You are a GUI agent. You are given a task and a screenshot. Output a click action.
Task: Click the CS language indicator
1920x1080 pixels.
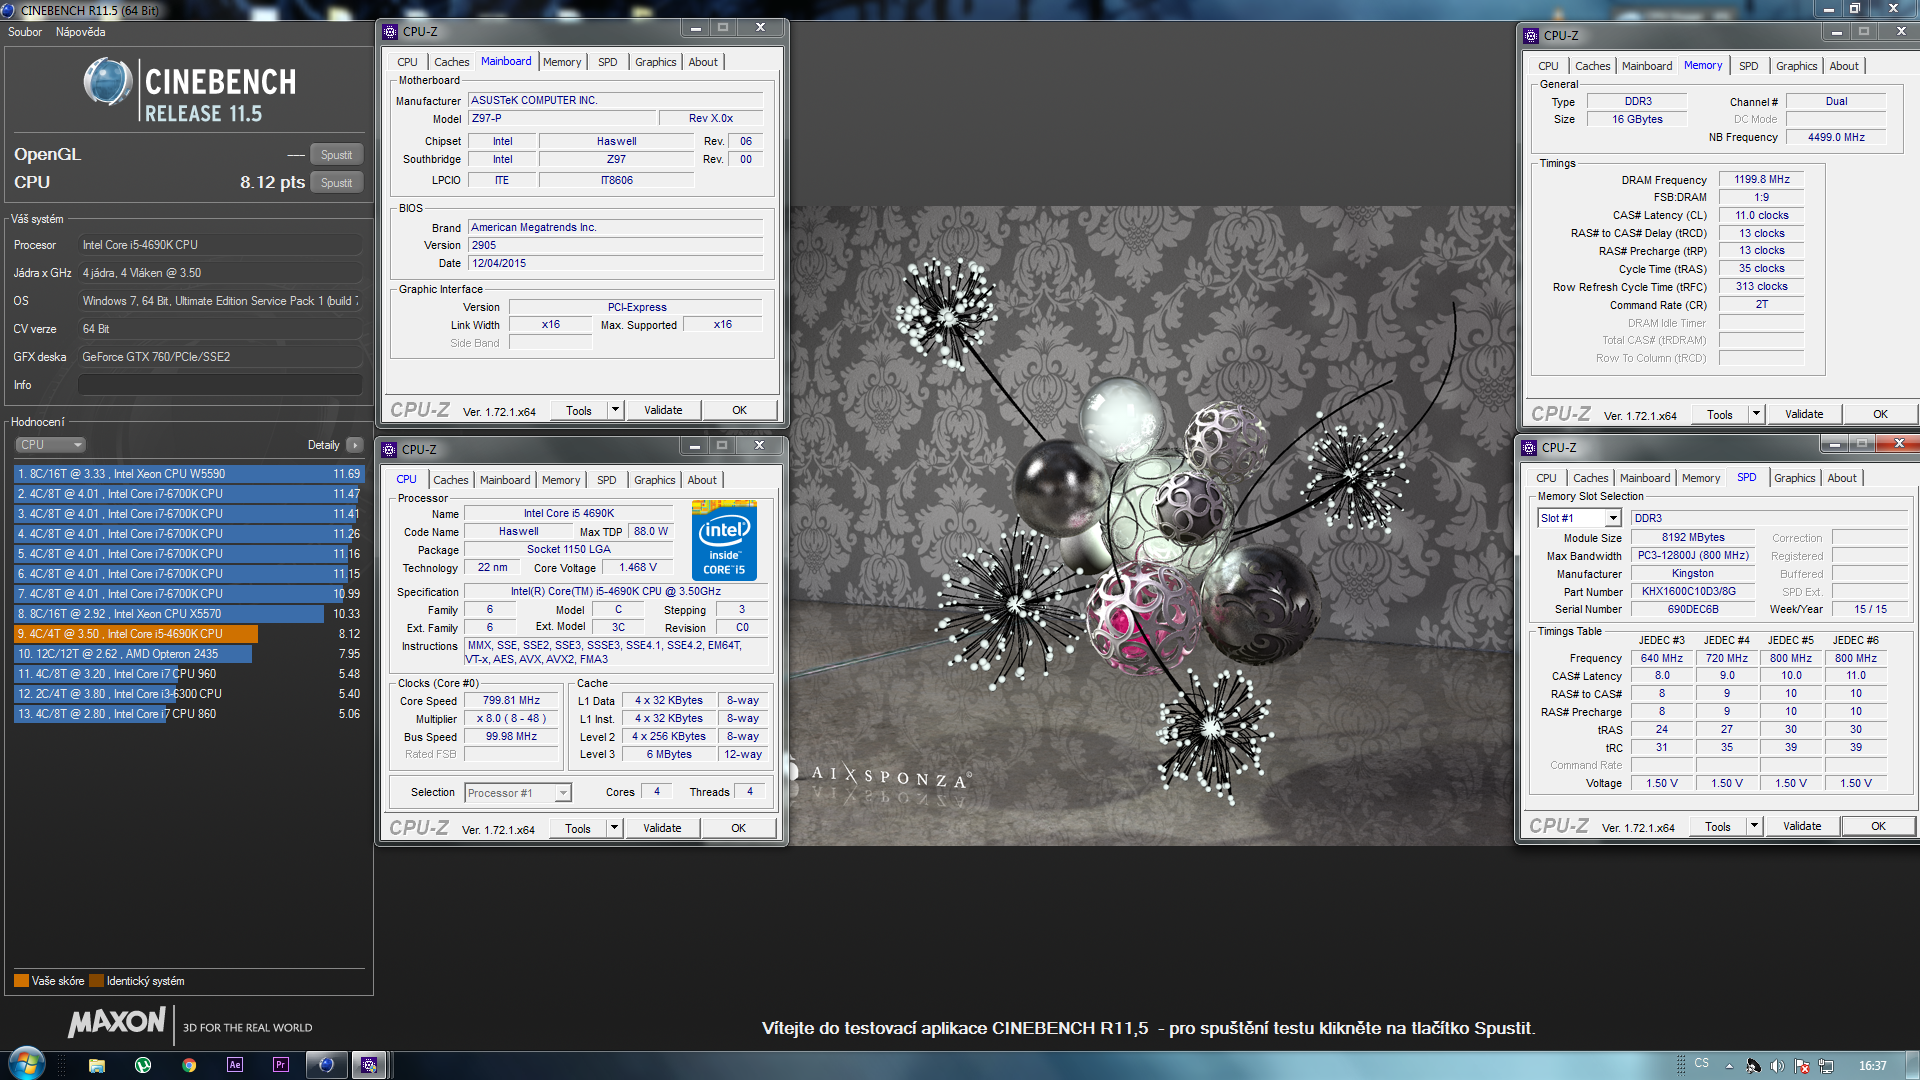[1702, 1063]
